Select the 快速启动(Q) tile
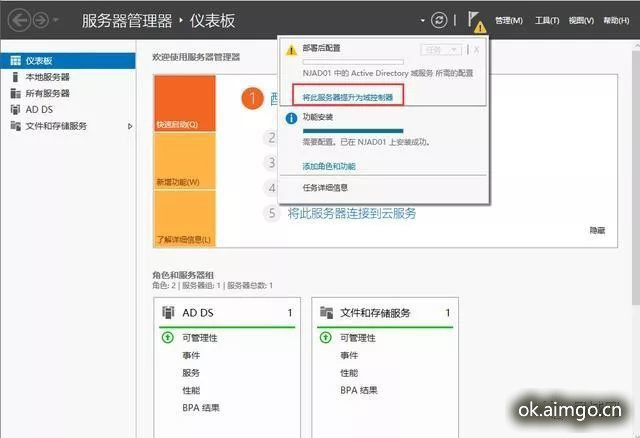The width and height of the screenshot is (640, 438). (184, 103)
